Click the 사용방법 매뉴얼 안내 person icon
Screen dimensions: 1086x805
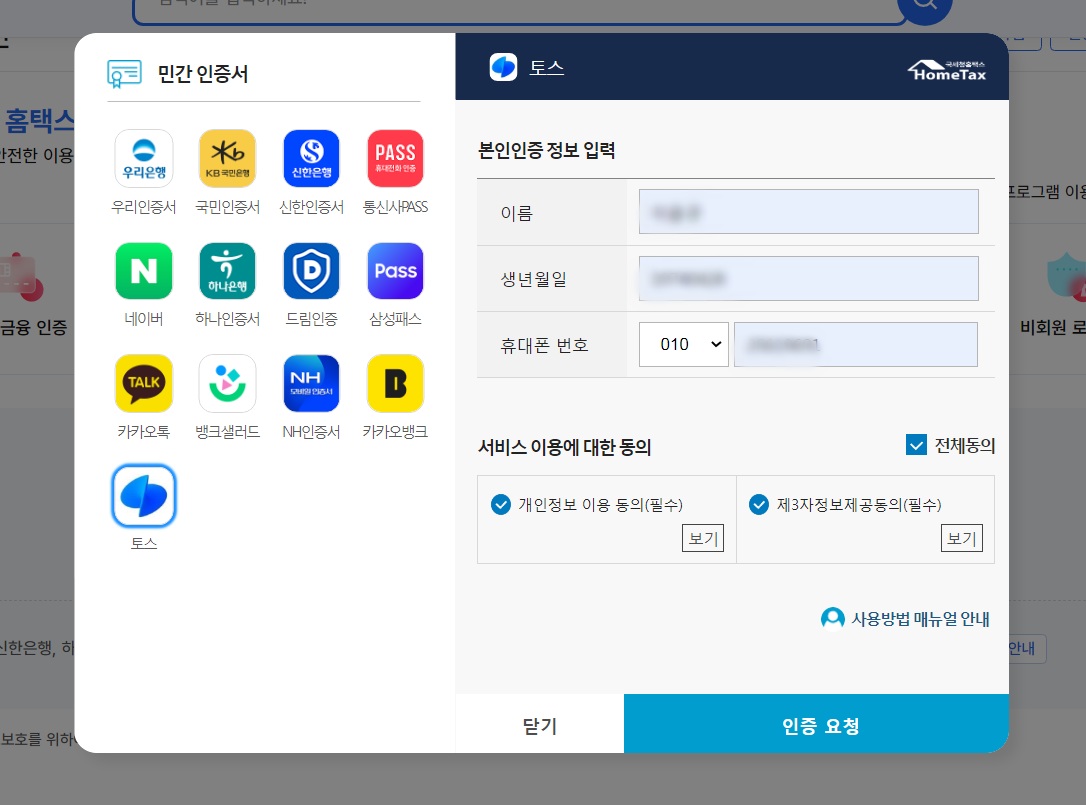833,619
